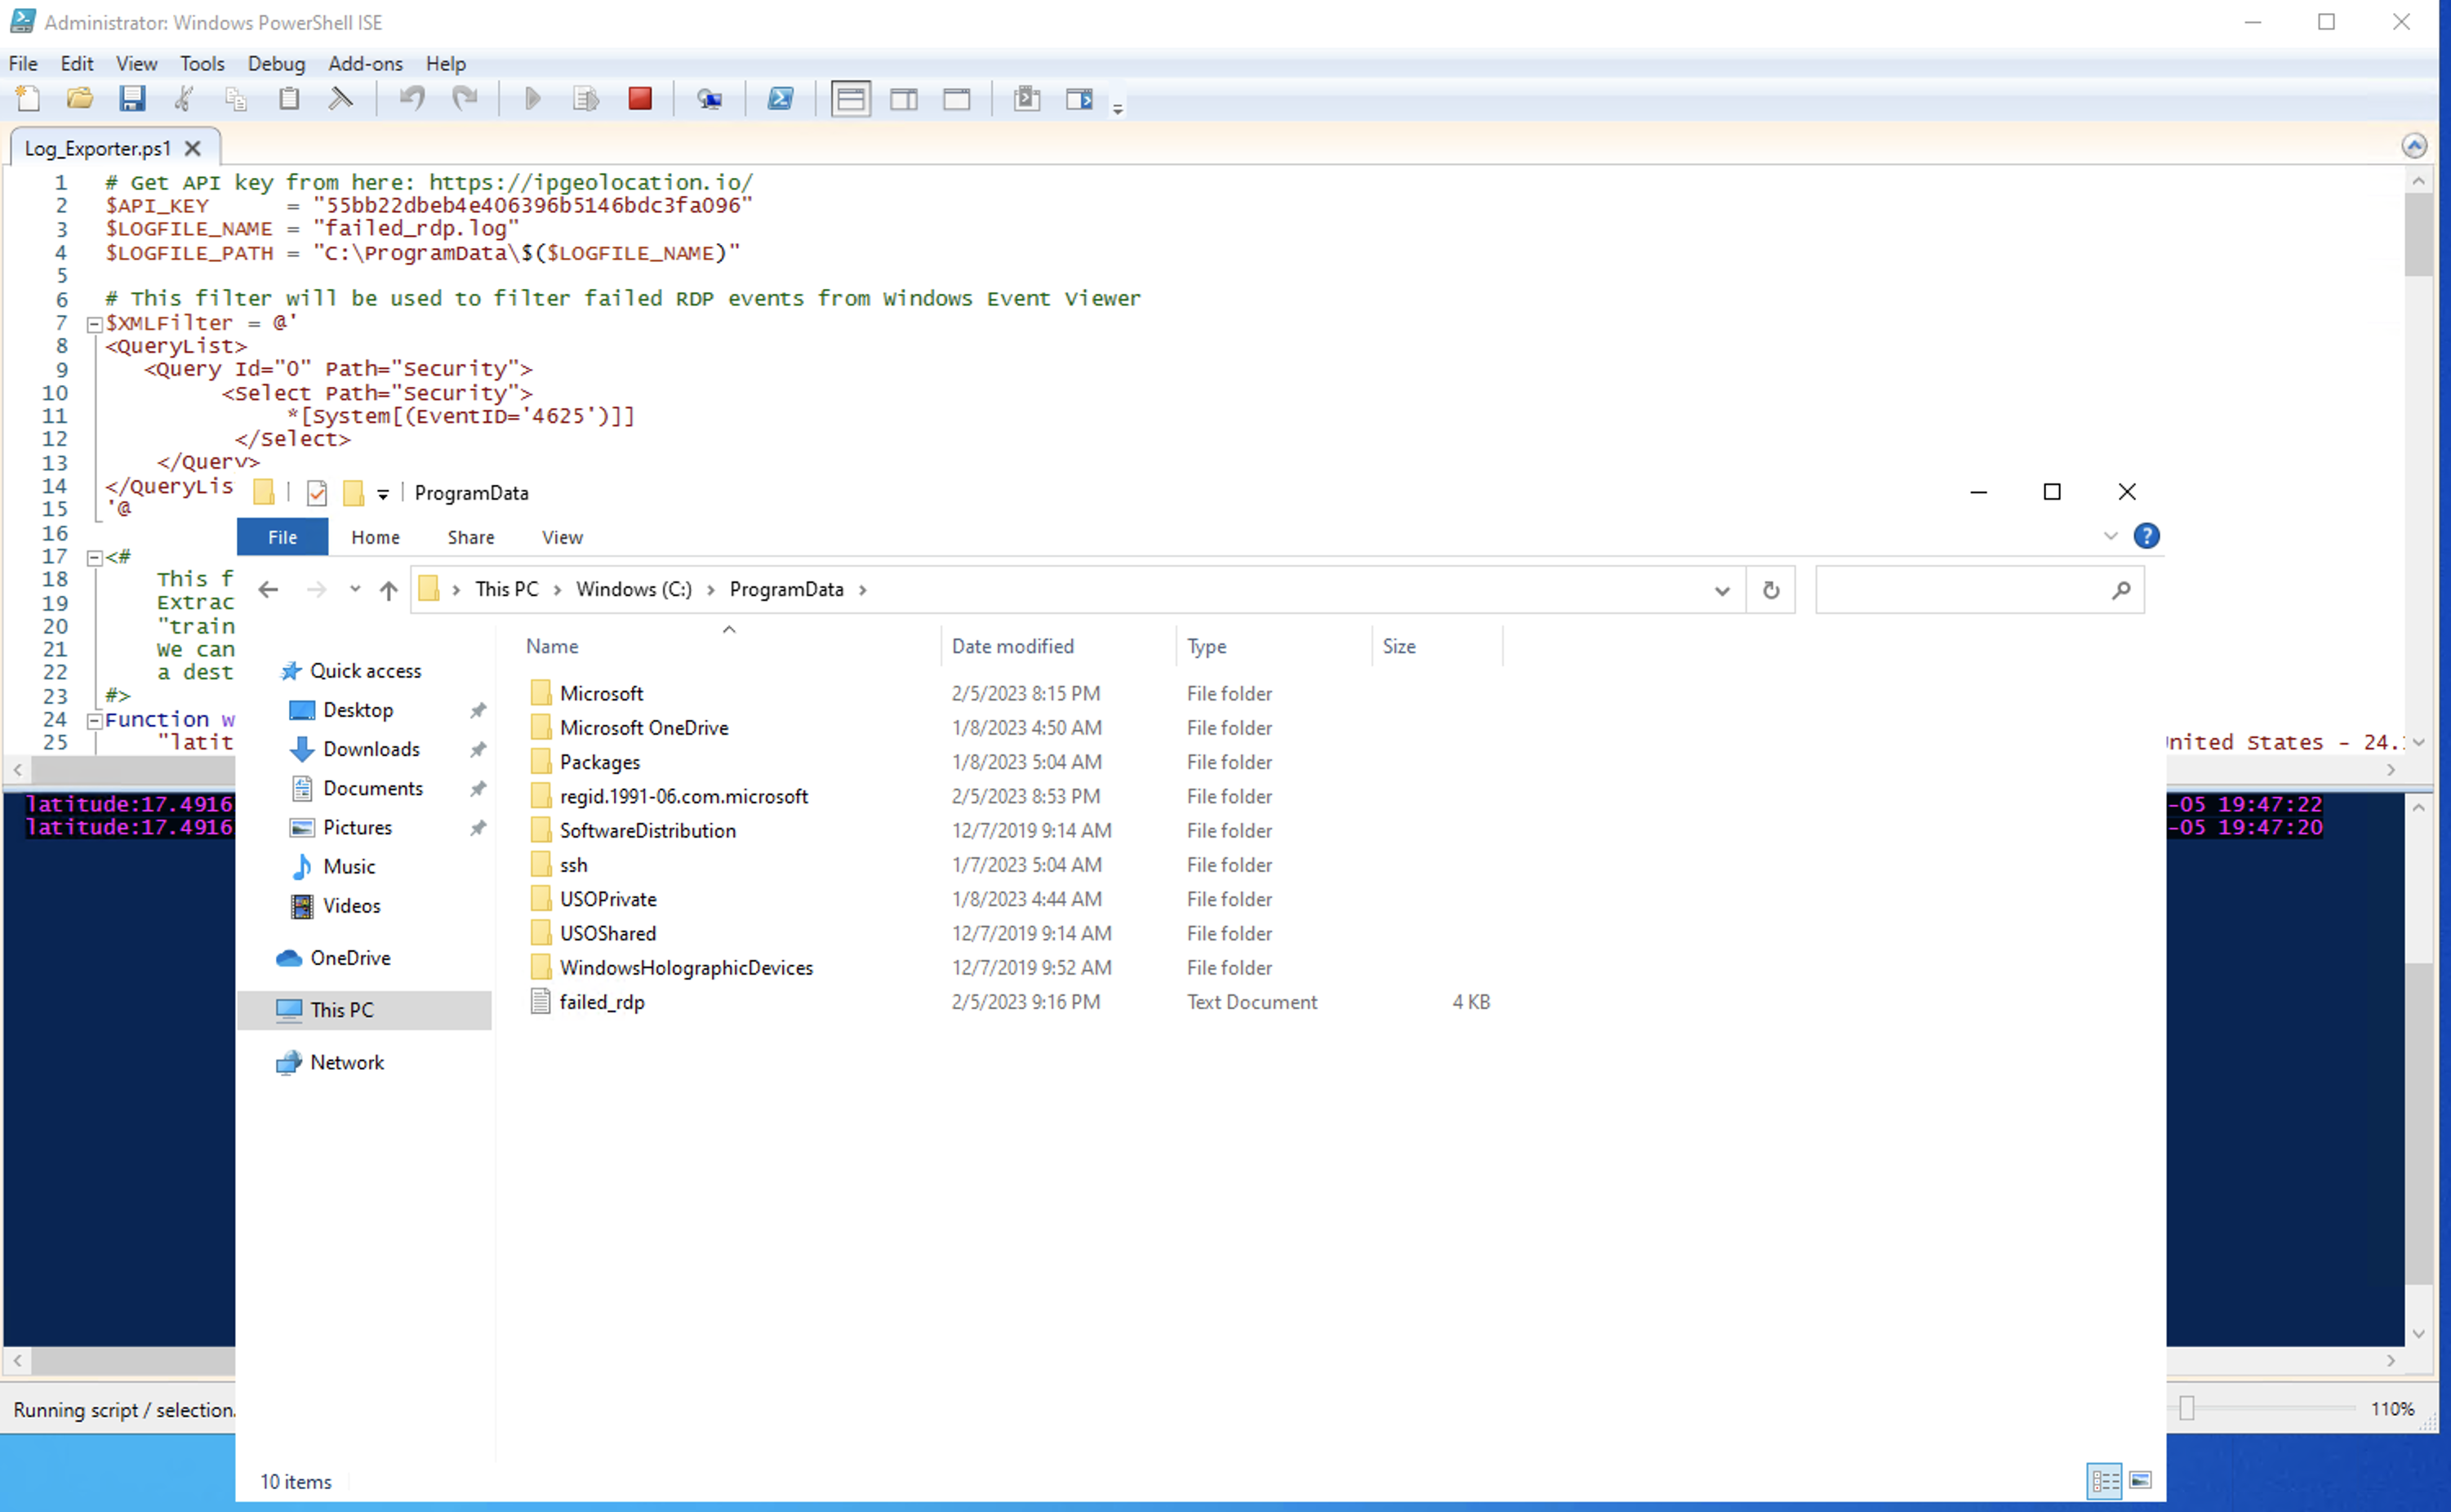Maximize the script pane via the toolbar

tap(957, 99)
